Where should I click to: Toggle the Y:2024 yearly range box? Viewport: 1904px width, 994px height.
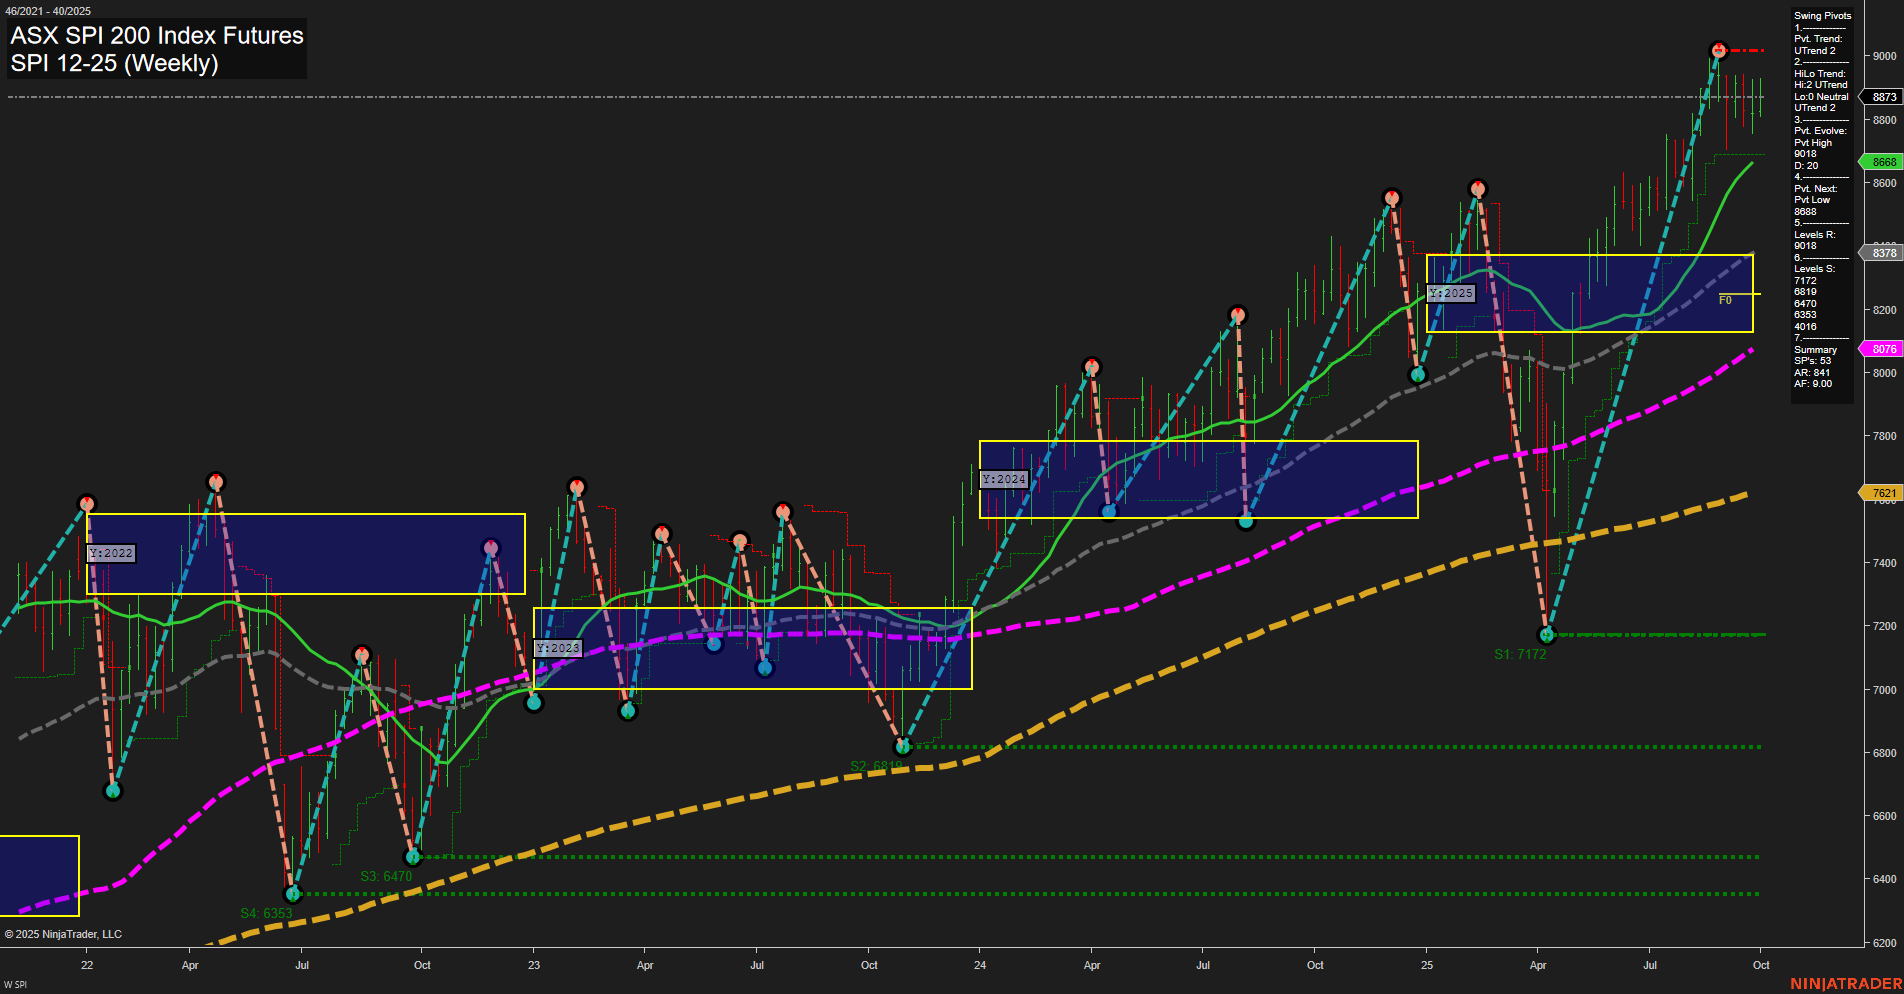coord(1006,479)
